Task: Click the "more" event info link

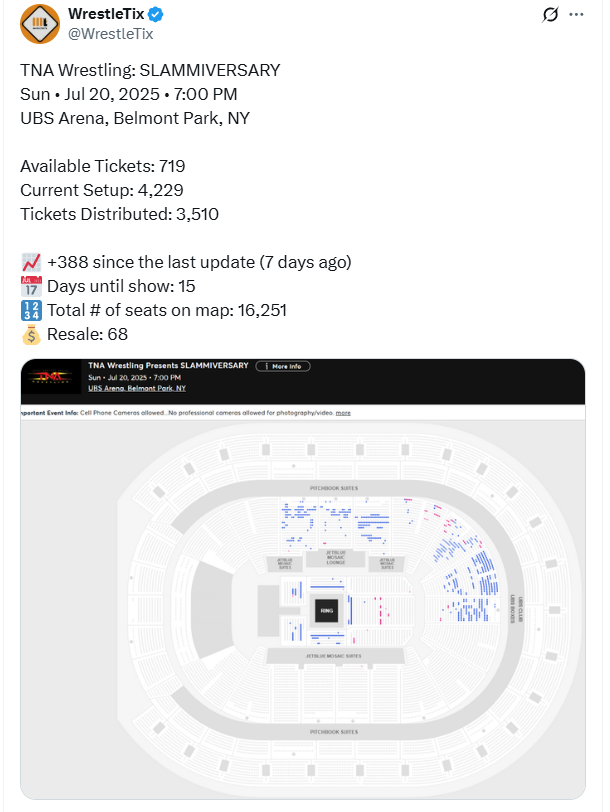Action: click(343, 412)
